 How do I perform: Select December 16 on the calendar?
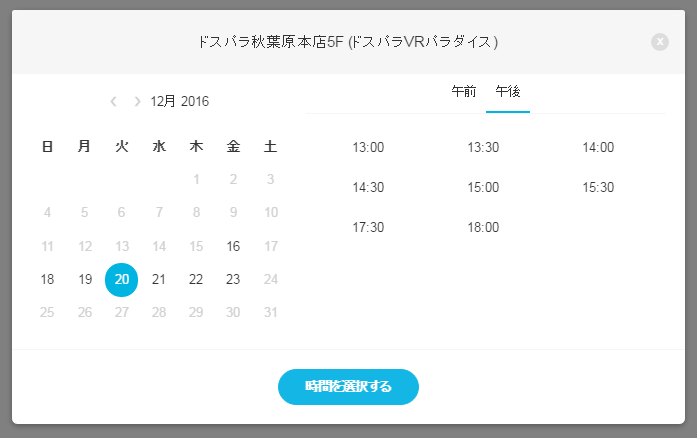click(x=233, y=246)
